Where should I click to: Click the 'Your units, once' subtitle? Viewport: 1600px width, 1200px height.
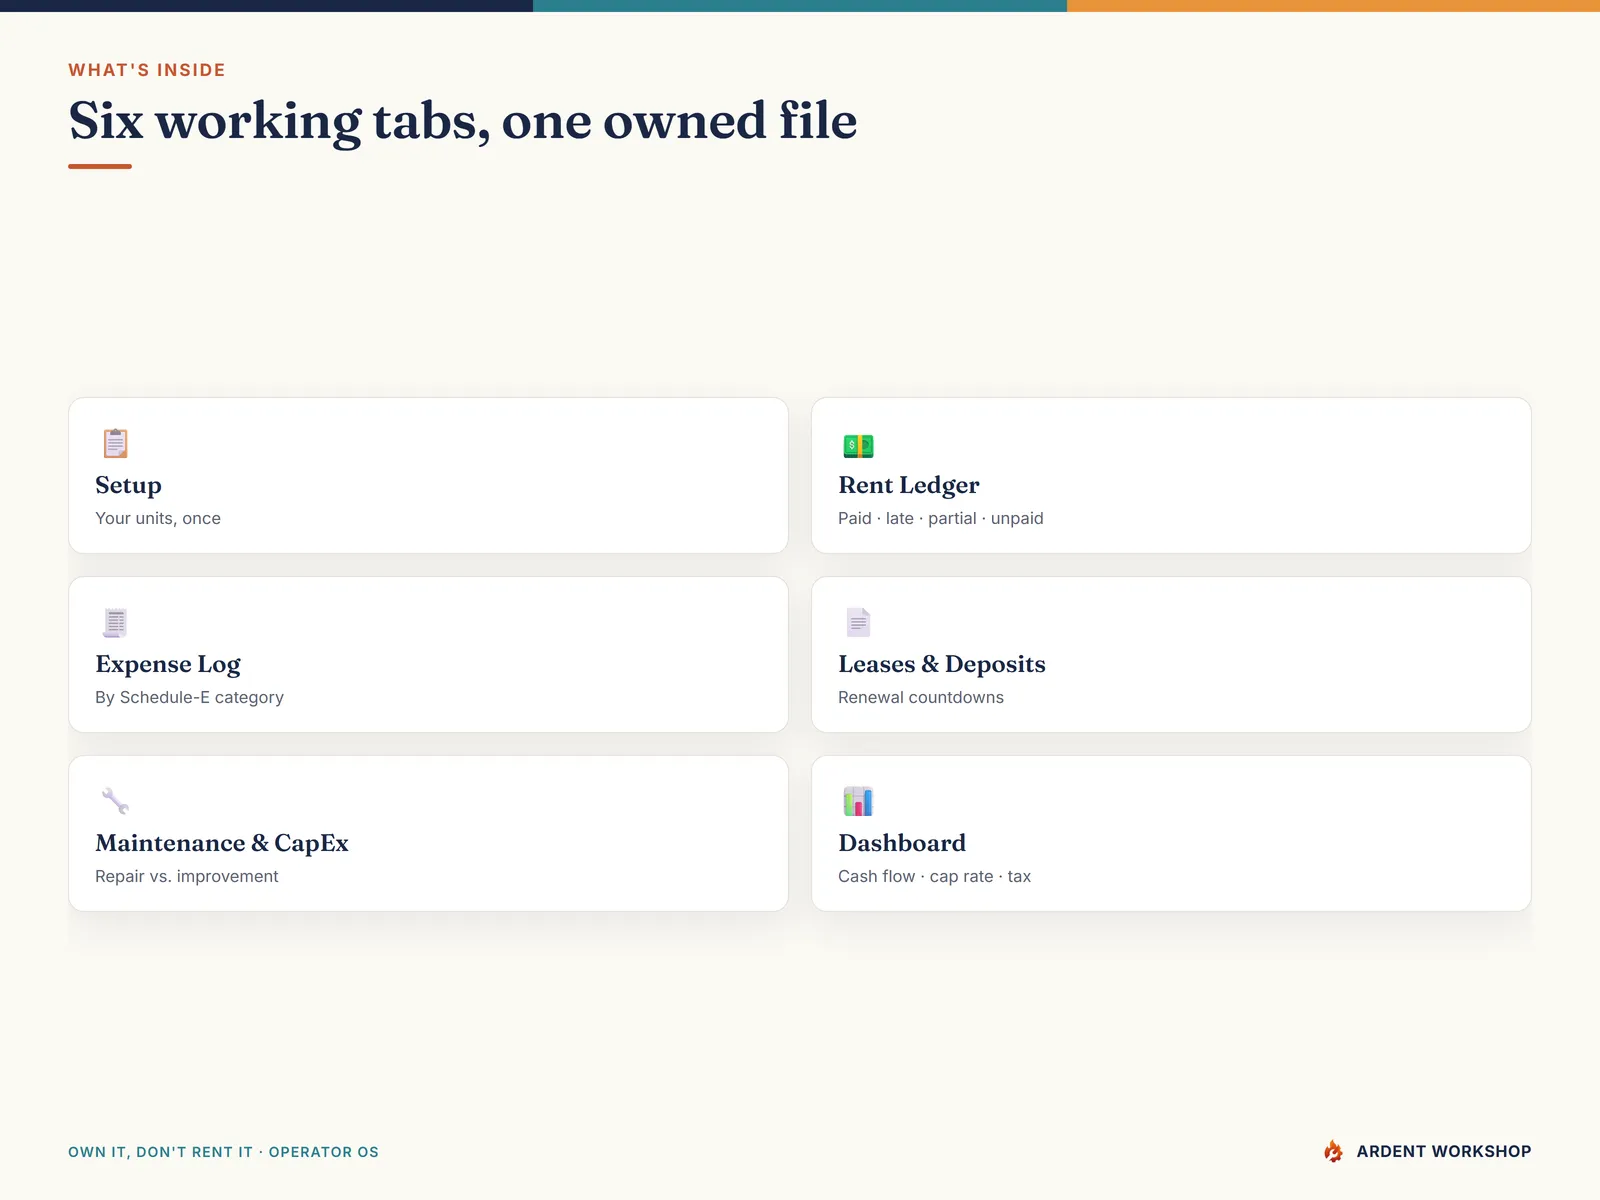tap(158, 518)
